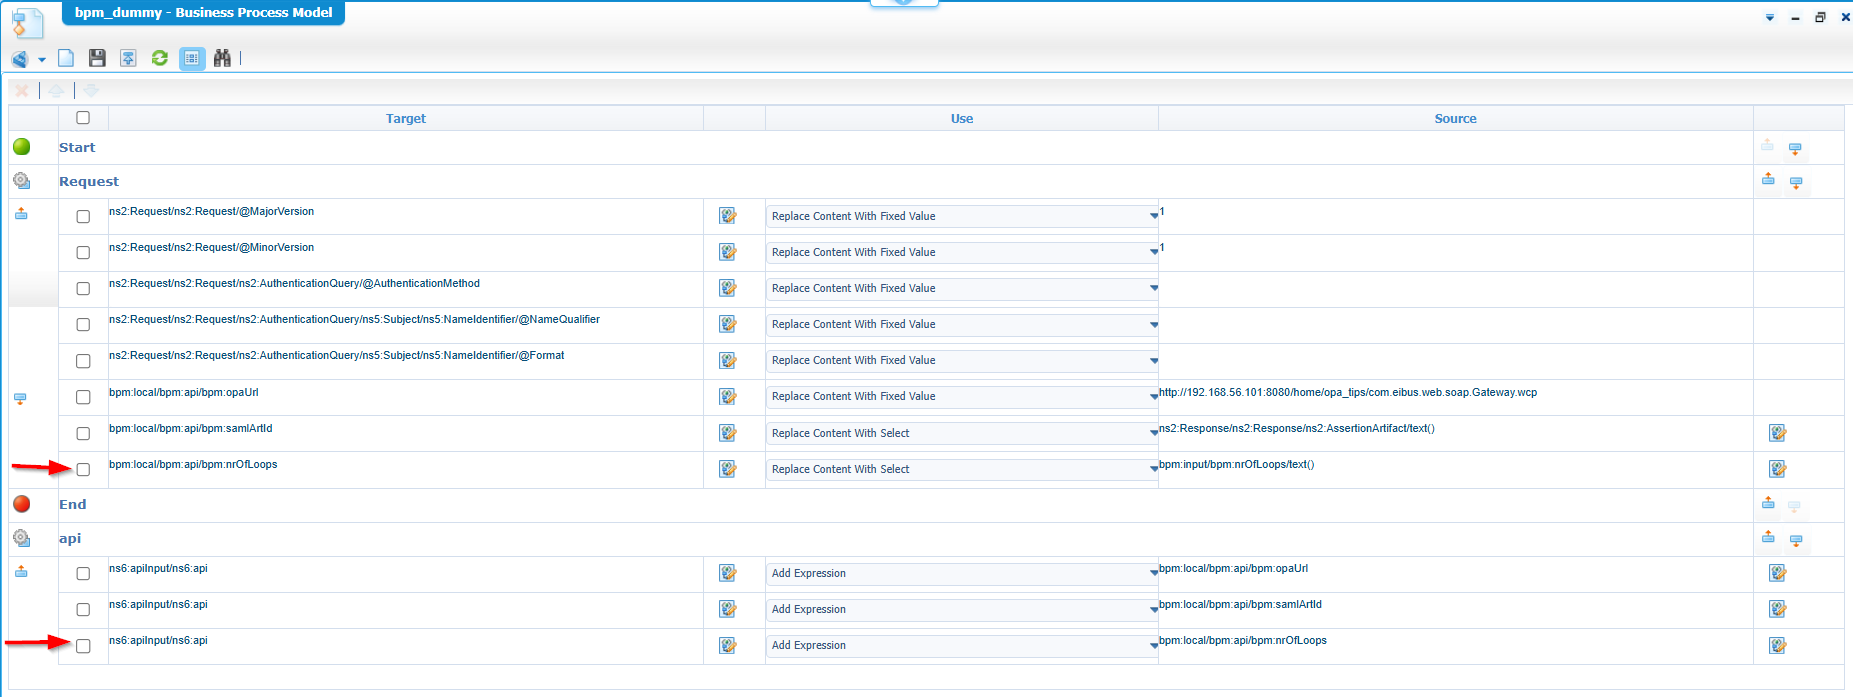Viewport: 1853px width, 697px height.
Task: Toggle the select-all checkbox in table header
Action: coord(83,118)
